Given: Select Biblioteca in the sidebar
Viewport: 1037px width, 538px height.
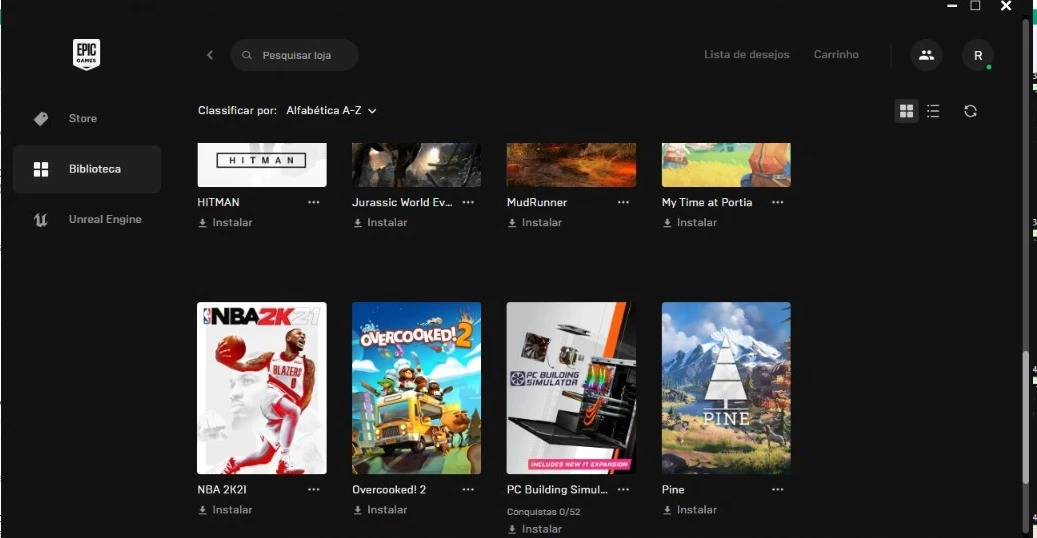Looking at the screenshot, I should [x=87, y=169].
